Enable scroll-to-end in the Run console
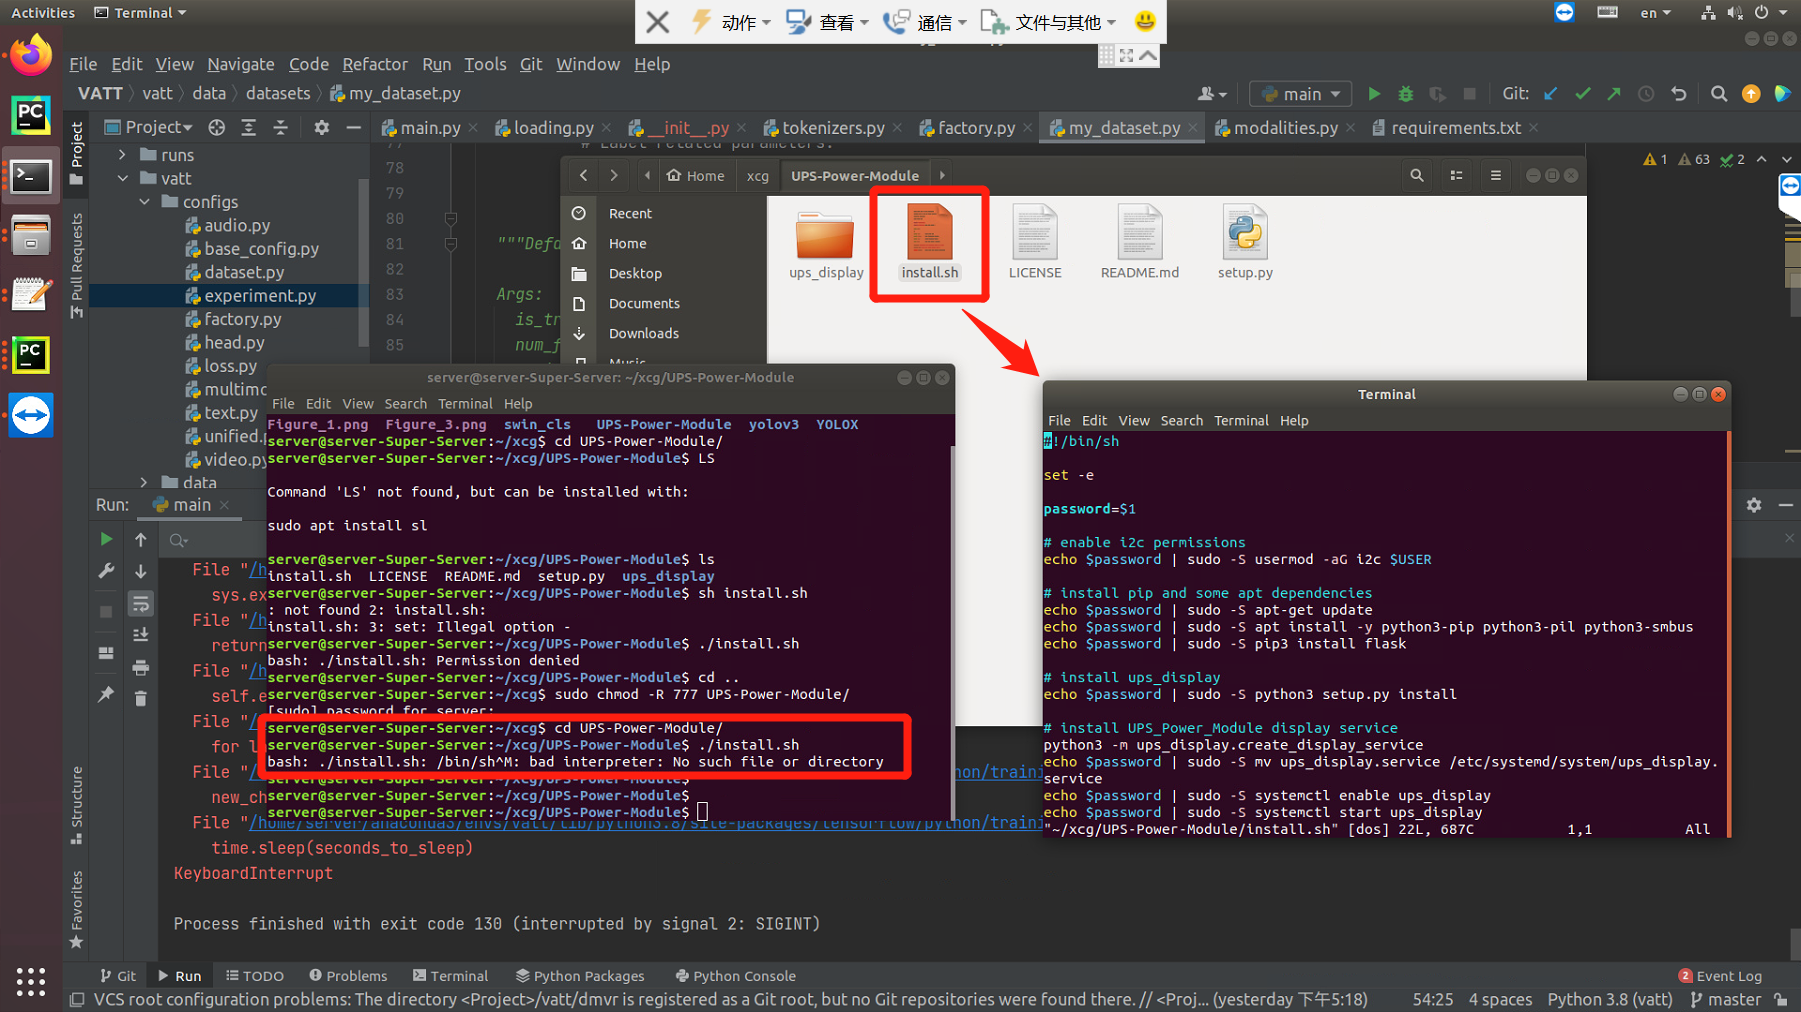The height and width of the screenshot is (1012, 1801). [141, 633]
